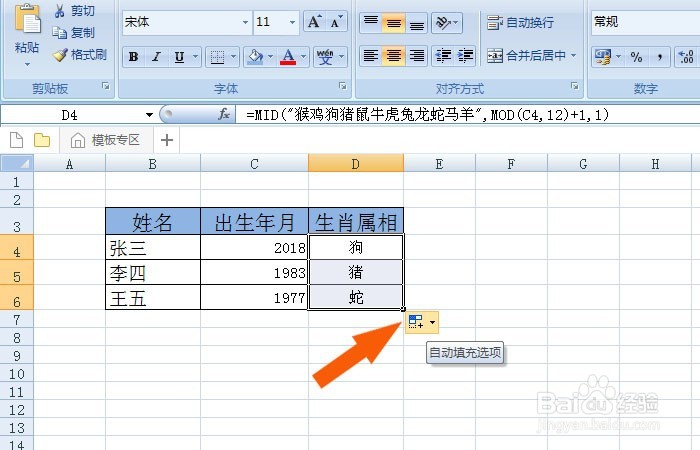Screen dimensions: 700x450
Task: Click new blank document icon
Action: point(17,140)
